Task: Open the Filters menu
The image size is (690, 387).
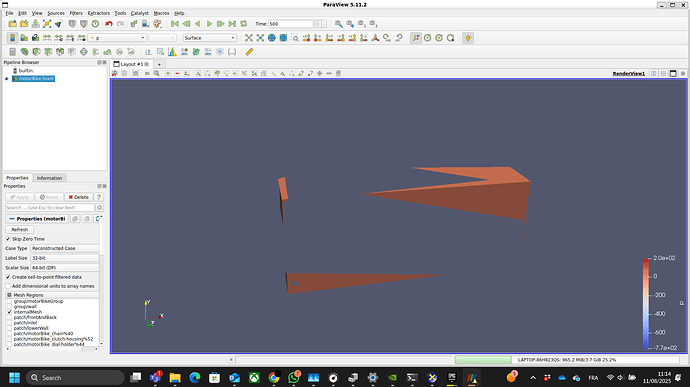Action: [76, 13]
